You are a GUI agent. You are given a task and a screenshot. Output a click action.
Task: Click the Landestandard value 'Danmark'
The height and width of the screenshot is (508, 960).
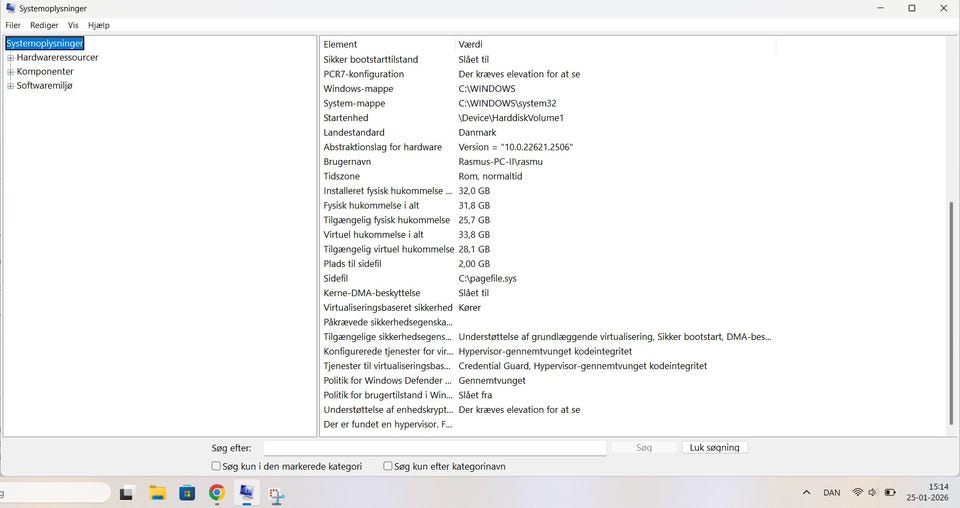pos(478,132)
